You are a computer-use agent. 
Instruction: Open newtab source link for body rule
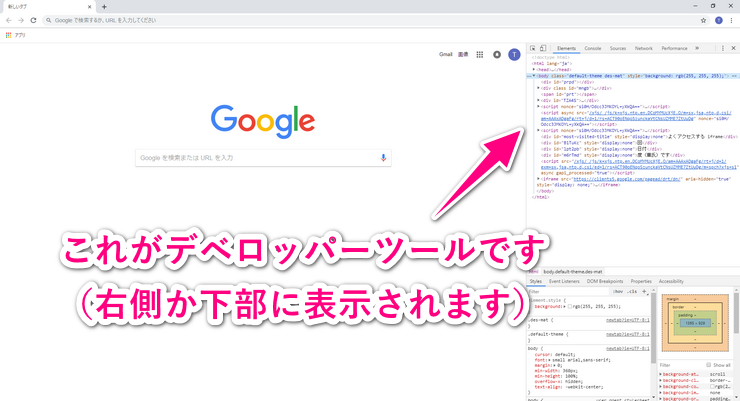[628, 349]
